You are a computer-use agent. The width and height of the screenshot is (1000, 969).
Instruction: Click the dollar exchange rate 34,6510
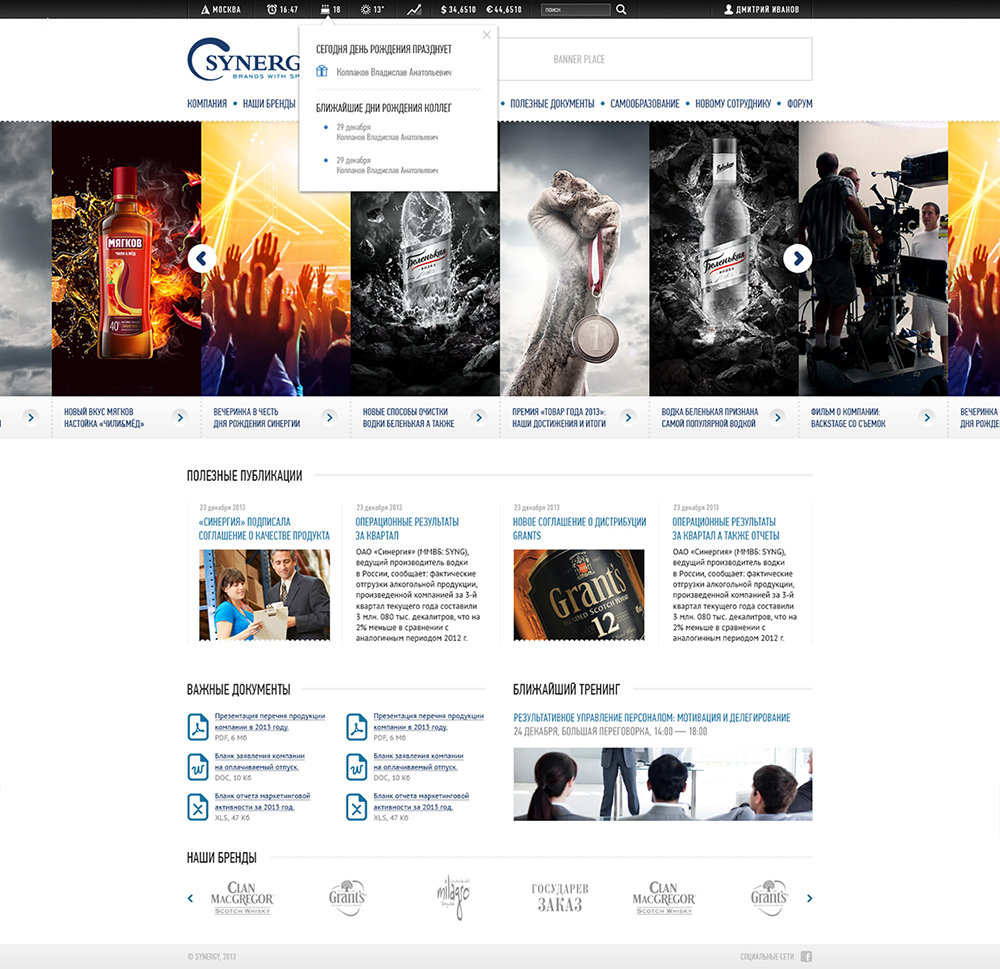coord(458,10)
